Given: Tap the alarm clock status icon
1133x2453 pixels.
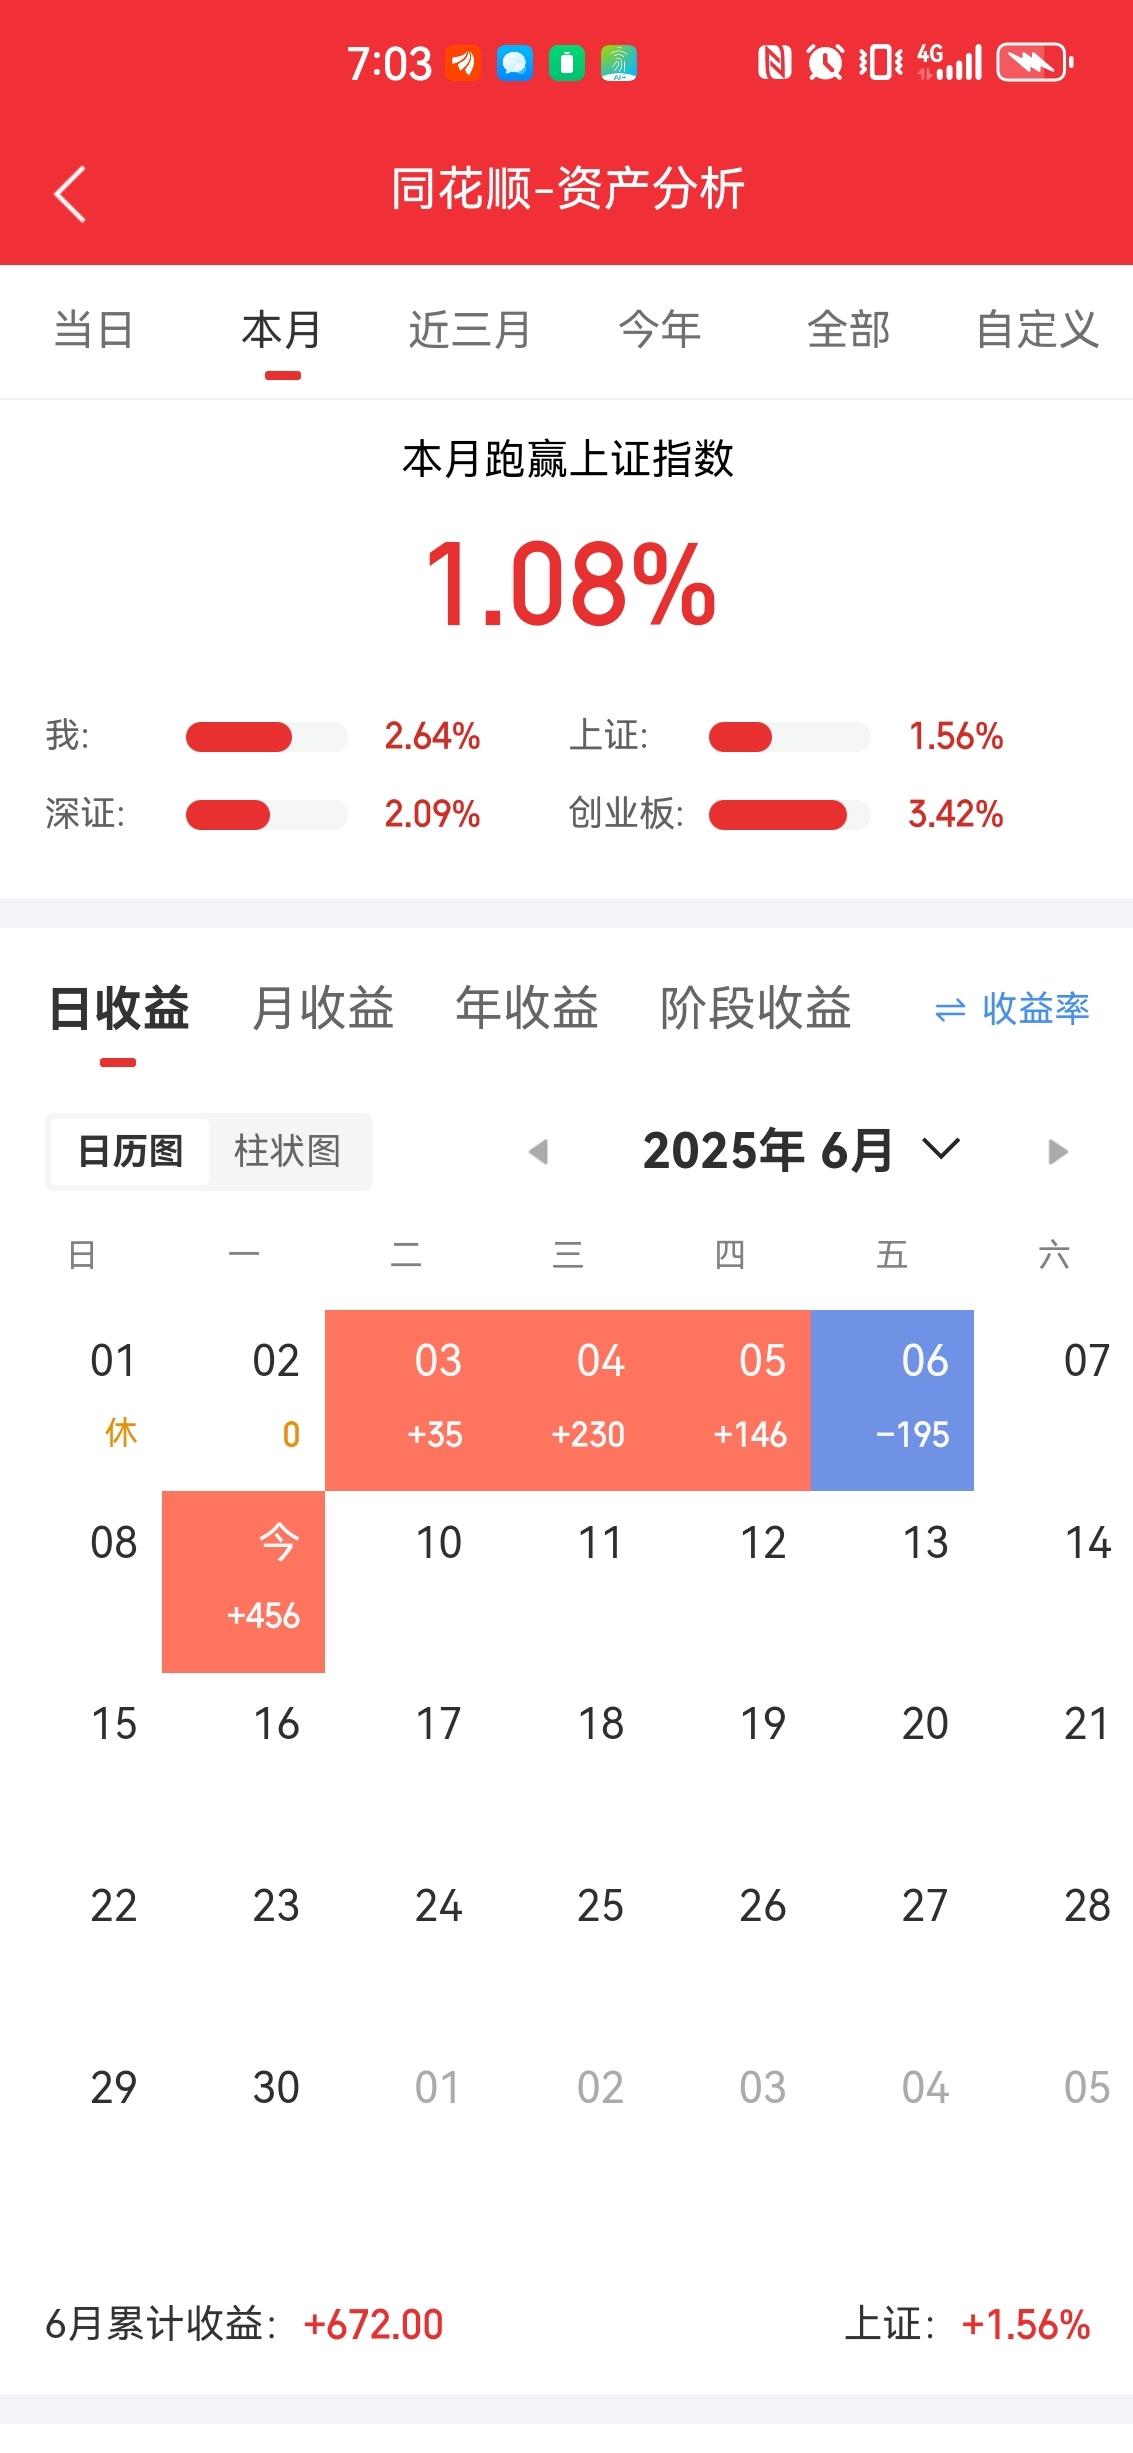Looking at the screenshot, I should [x=825, y=63].
